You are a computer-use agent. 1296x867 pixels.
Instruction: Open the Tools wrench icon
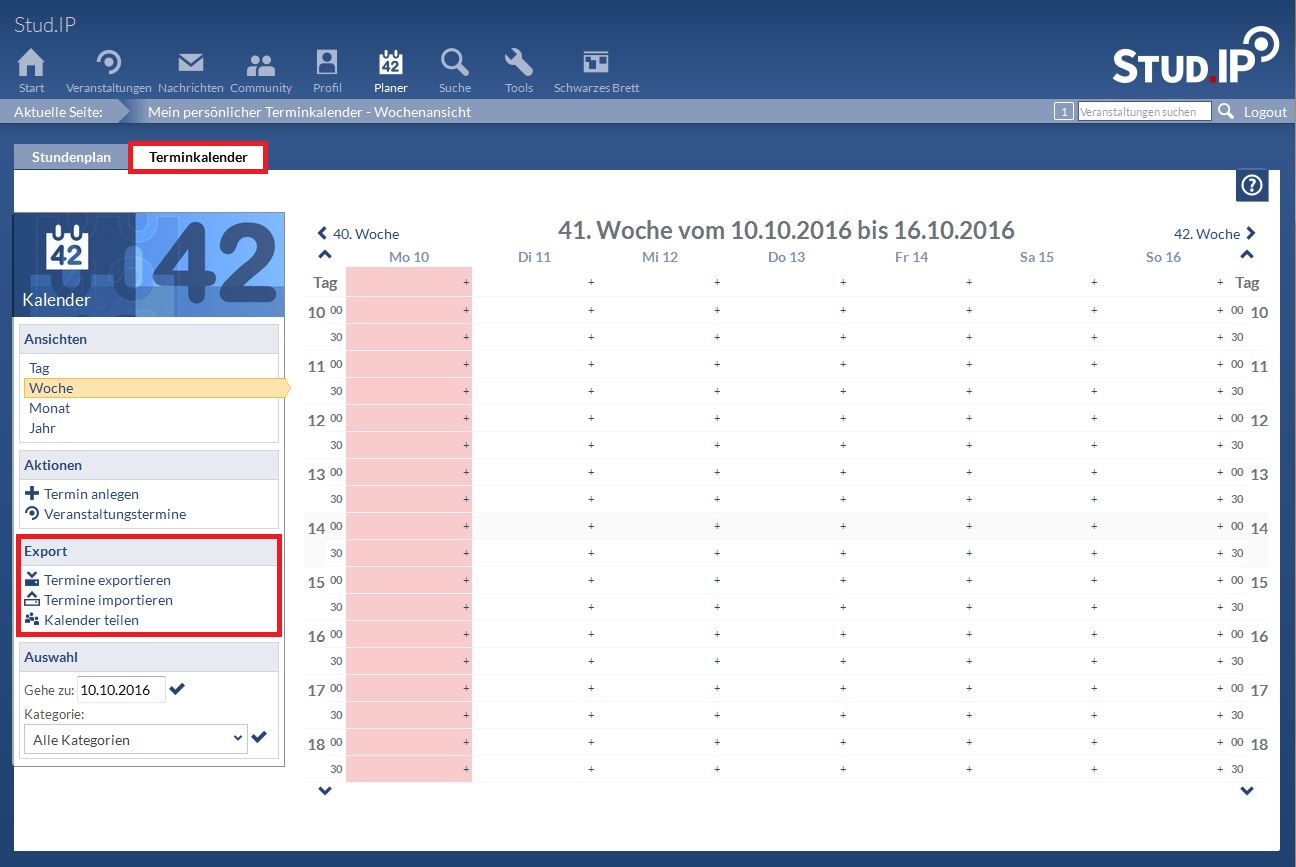518,64
